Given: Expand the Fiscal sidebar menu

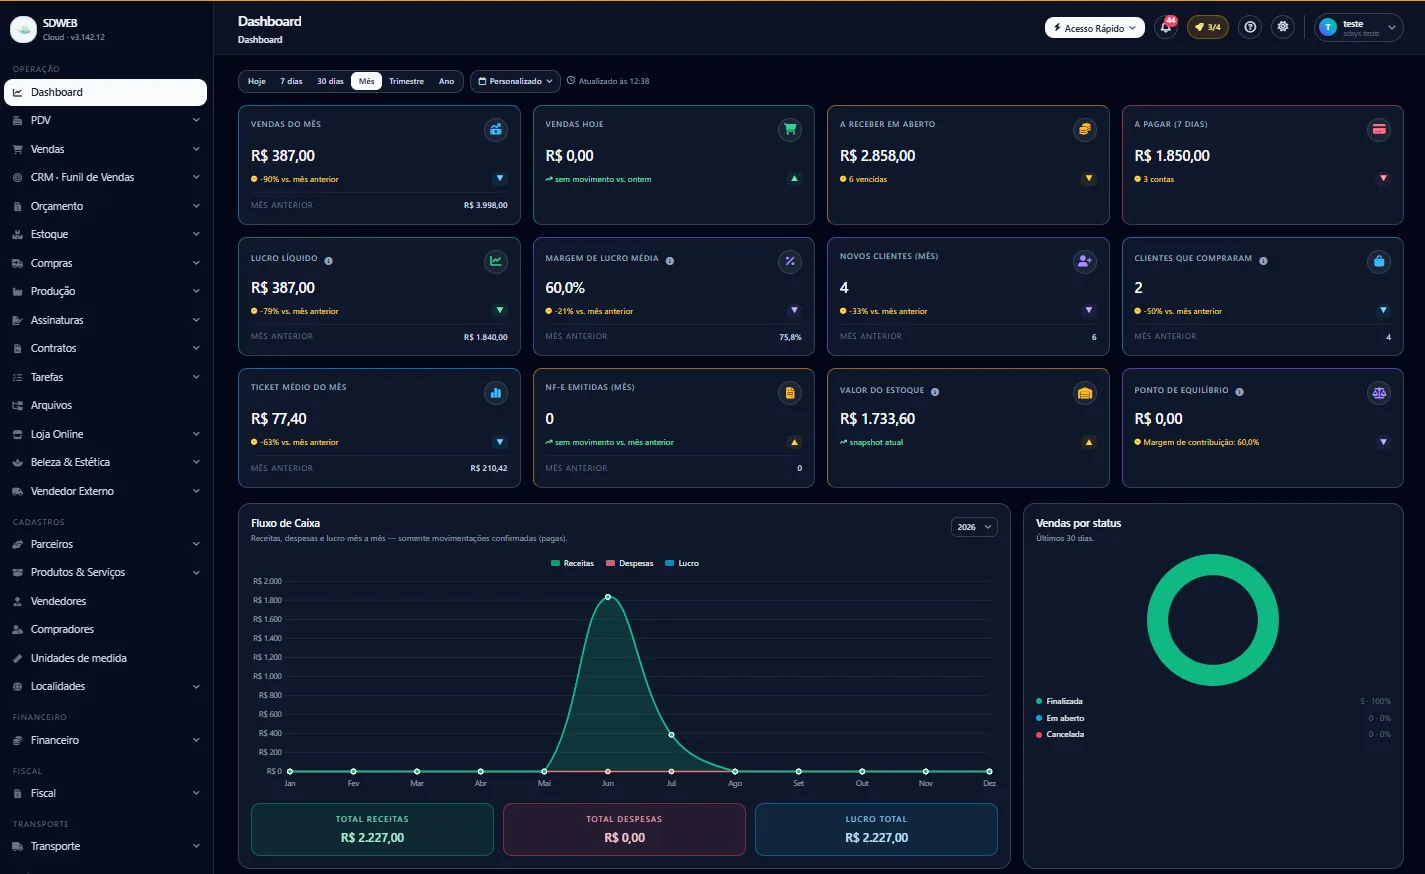Looking at the screenshot, I should [105, 793].
